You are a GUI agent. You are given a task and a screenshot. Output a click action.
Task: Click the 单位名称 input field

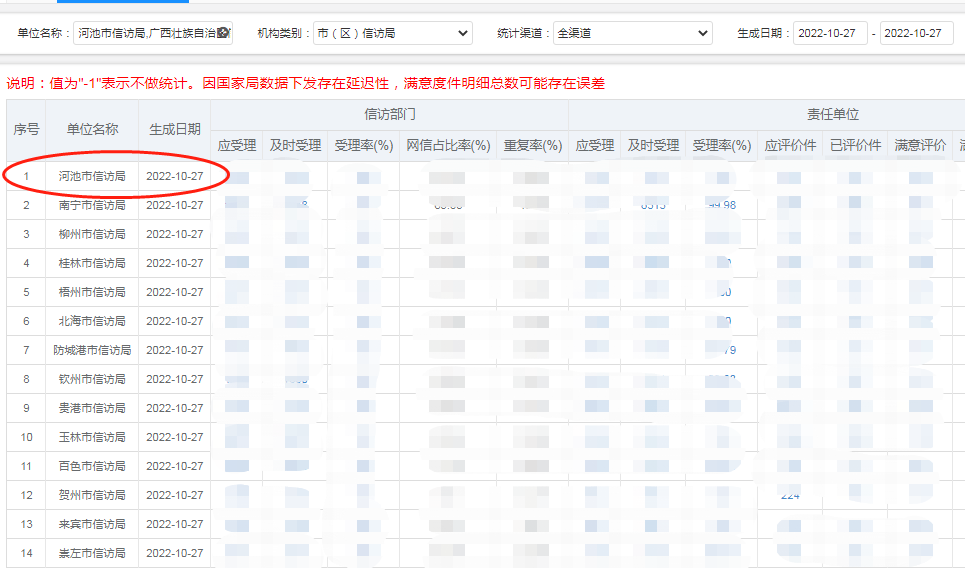pos(147,33)
